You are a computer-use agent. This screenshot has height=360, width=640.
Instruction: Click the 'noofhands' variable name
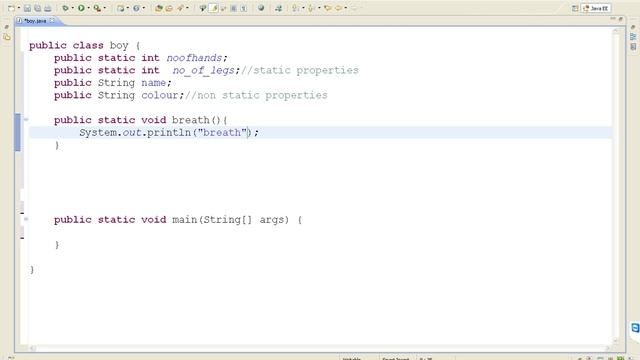(x=194, y=58)
